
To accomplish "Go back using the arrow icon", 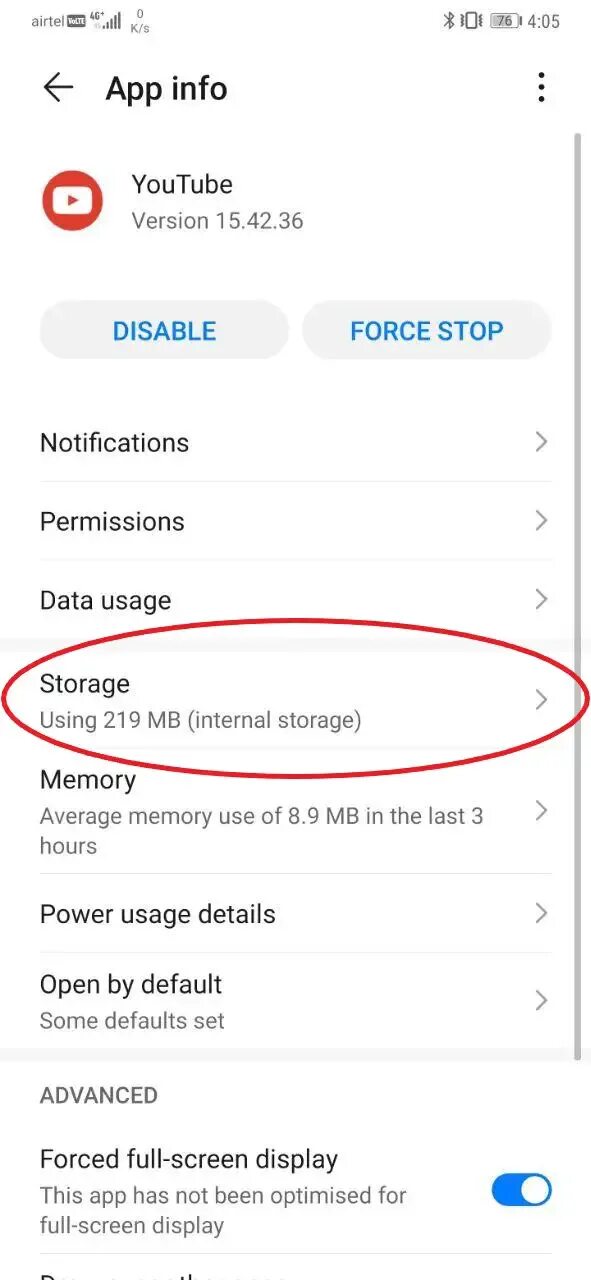I will click(58, 88).
